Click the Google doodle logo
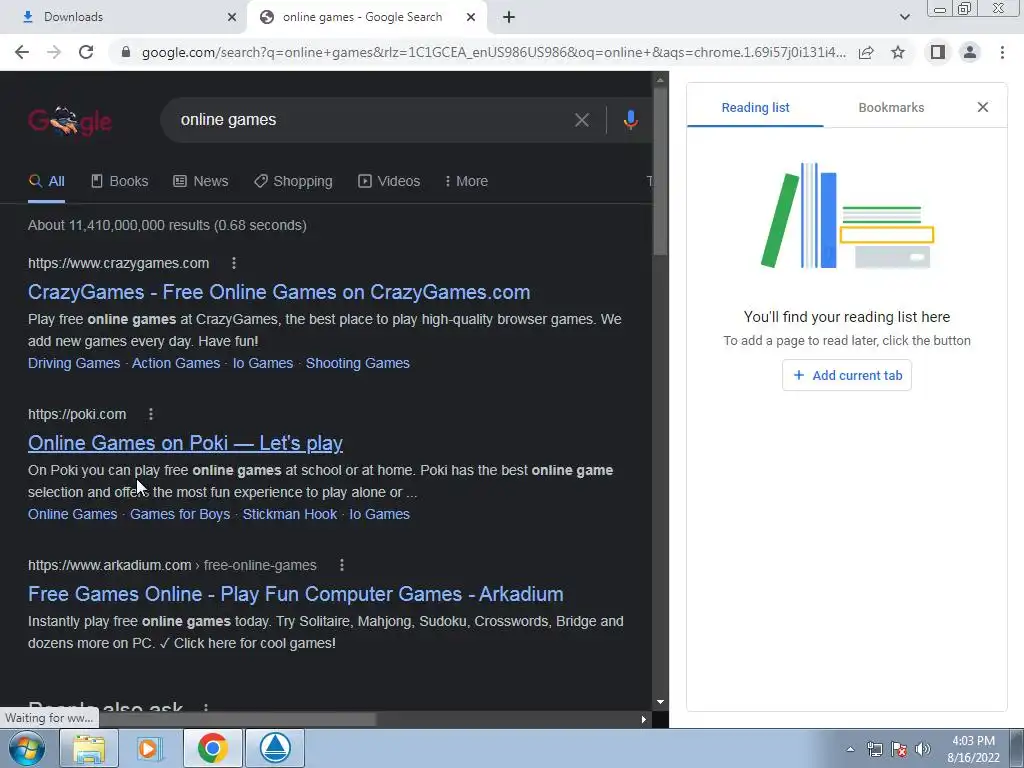1024x768 pixels. [70, 121]
